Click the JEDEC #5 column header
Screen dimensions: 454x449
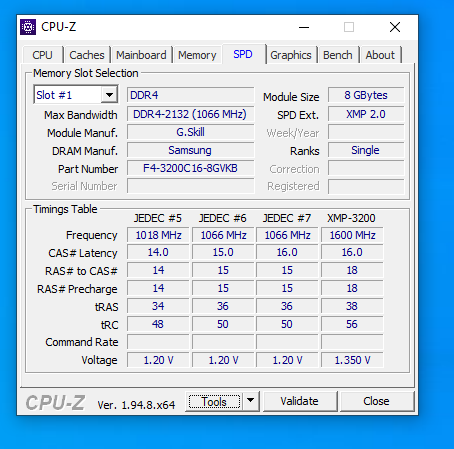158,218
